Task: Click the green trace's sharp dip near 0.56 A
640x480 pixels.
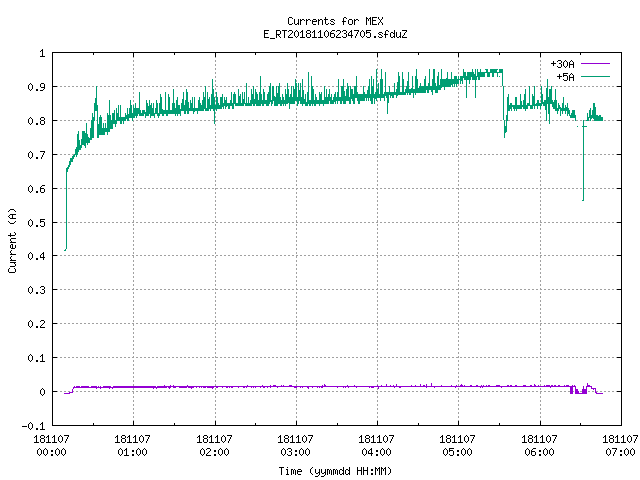Action: 583,200
